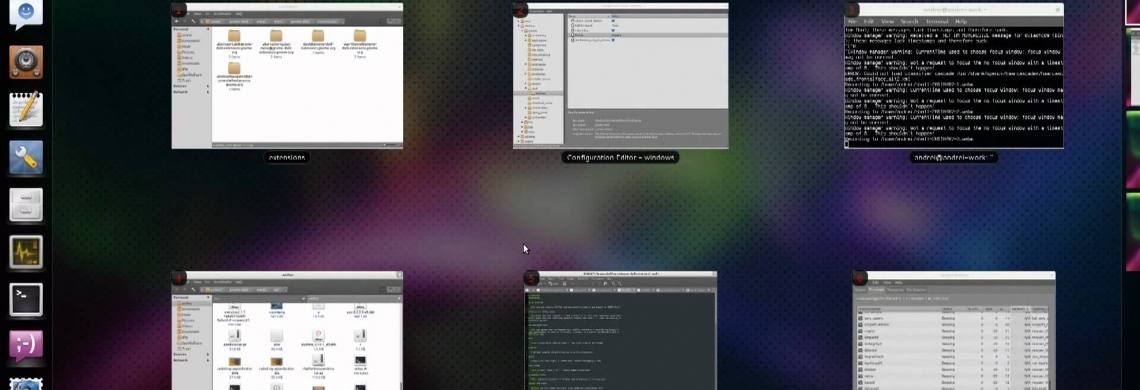Open the purple winking smiley chat icon
The width and height of the screenshot is (1140, 390).
point(26,347)
